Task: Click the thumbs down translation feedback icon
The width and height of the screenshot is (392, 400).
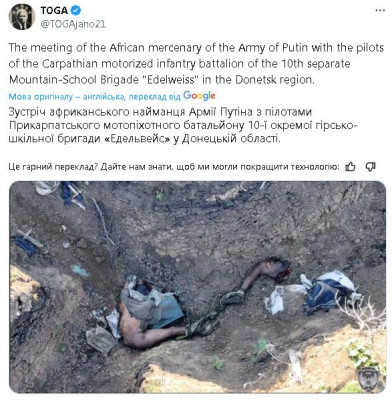Action: [370, 166]
